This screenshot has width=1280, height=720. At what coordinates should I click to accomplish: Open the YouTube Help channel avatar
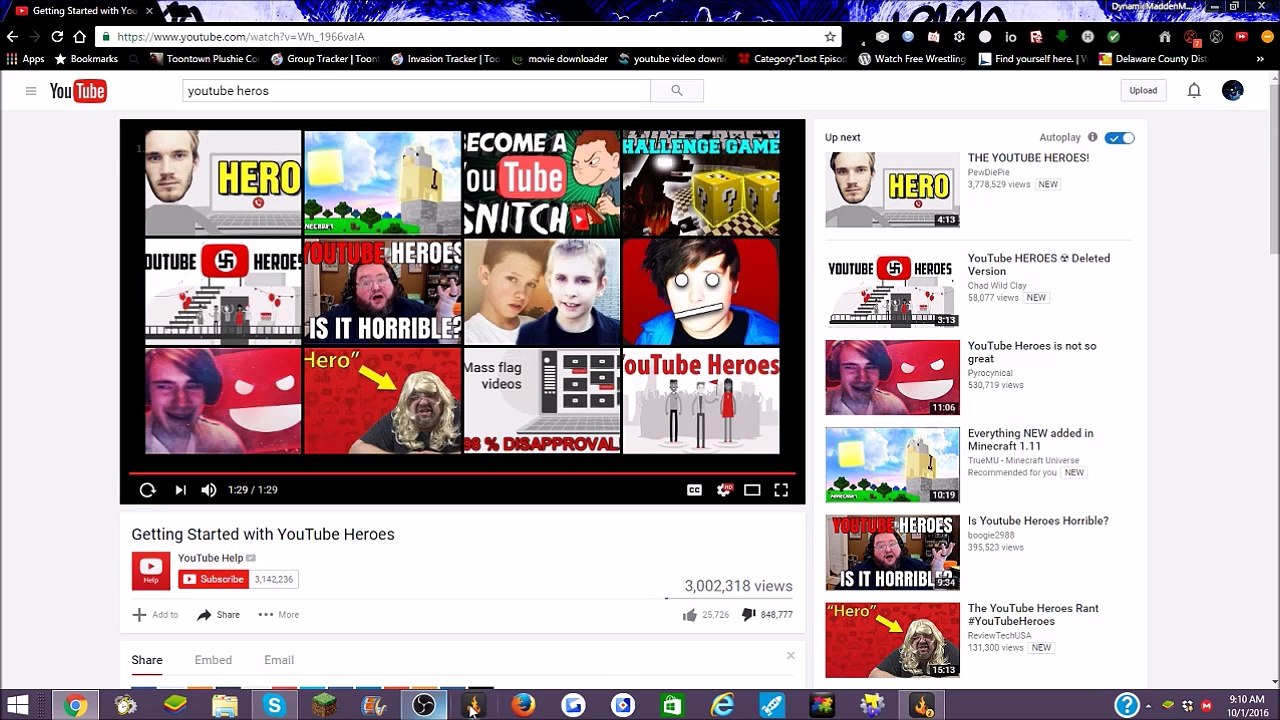point(151,571)
